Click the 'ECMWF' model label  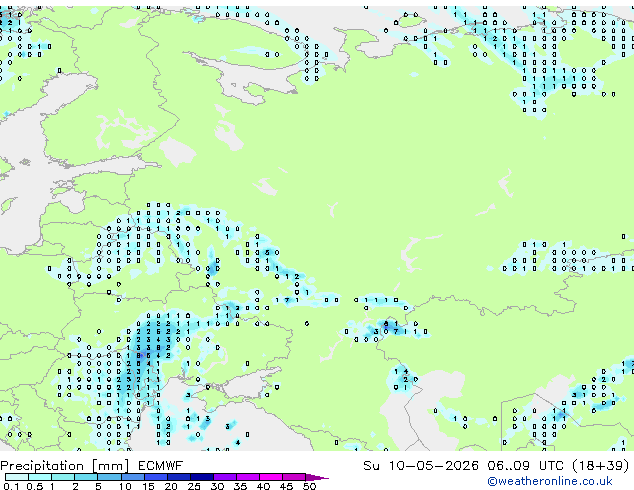click(161, 465)
